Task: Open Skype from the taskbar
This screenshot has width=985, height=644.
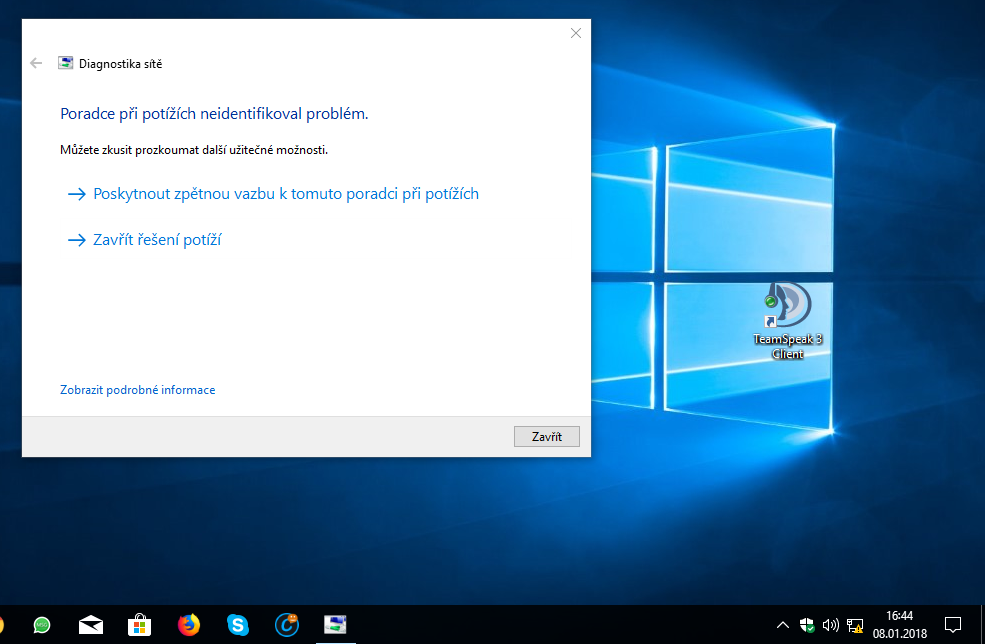Action: point(237,625)
